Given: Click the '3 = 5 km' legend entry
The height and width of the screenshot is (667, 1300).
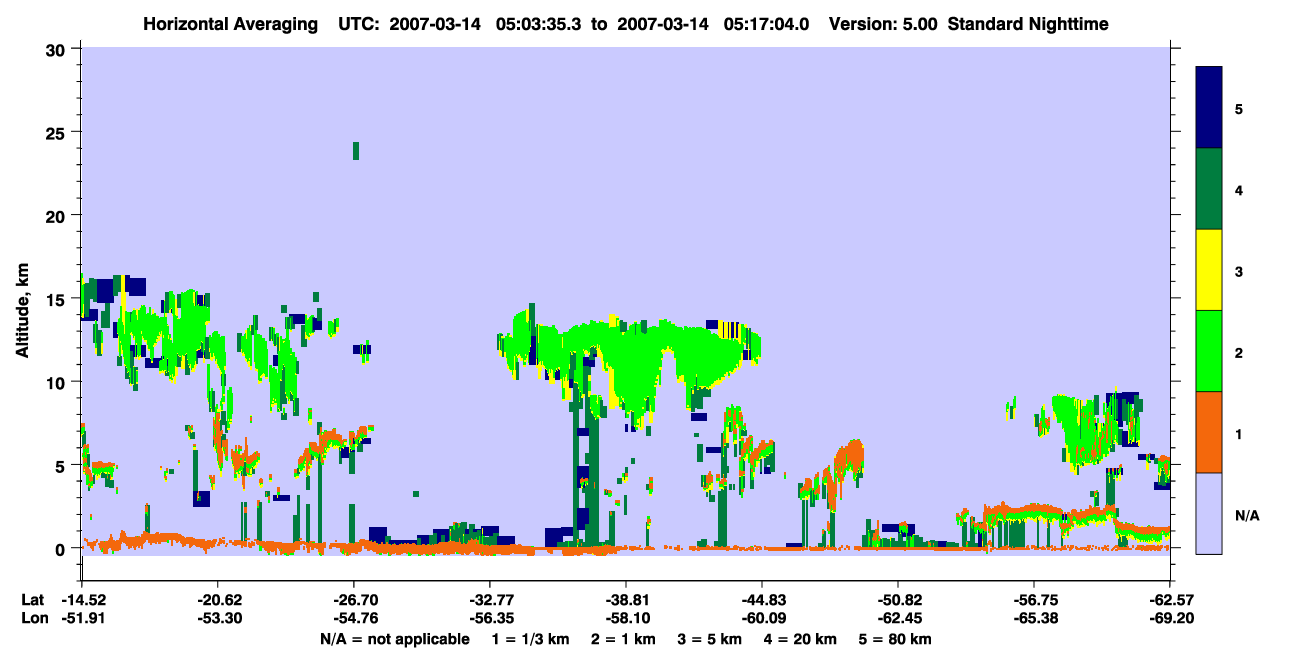Looking at the screenshot, I should click(x=710, y=639).
